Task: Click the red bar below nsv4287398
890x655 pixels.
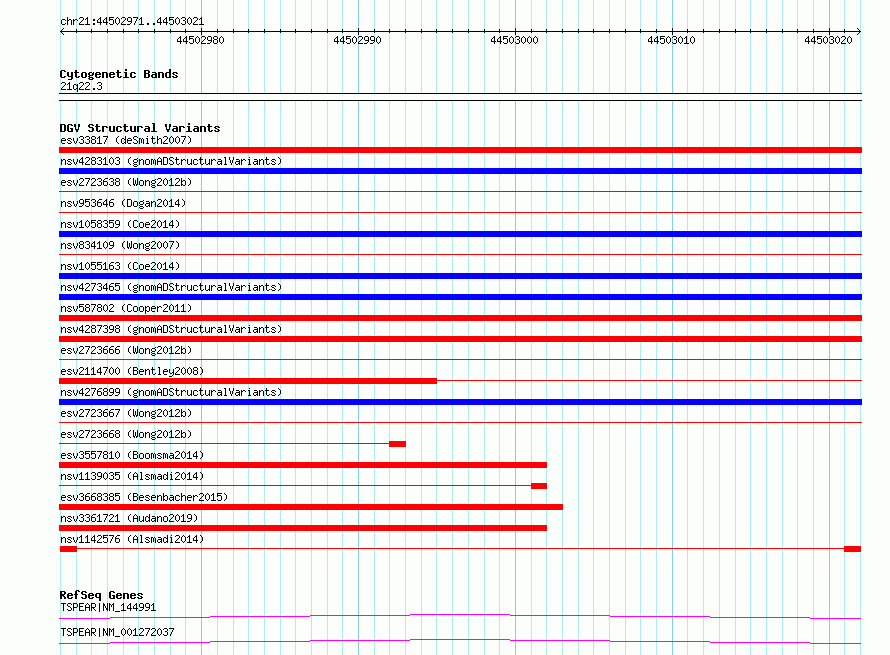Action: [460, 339]
